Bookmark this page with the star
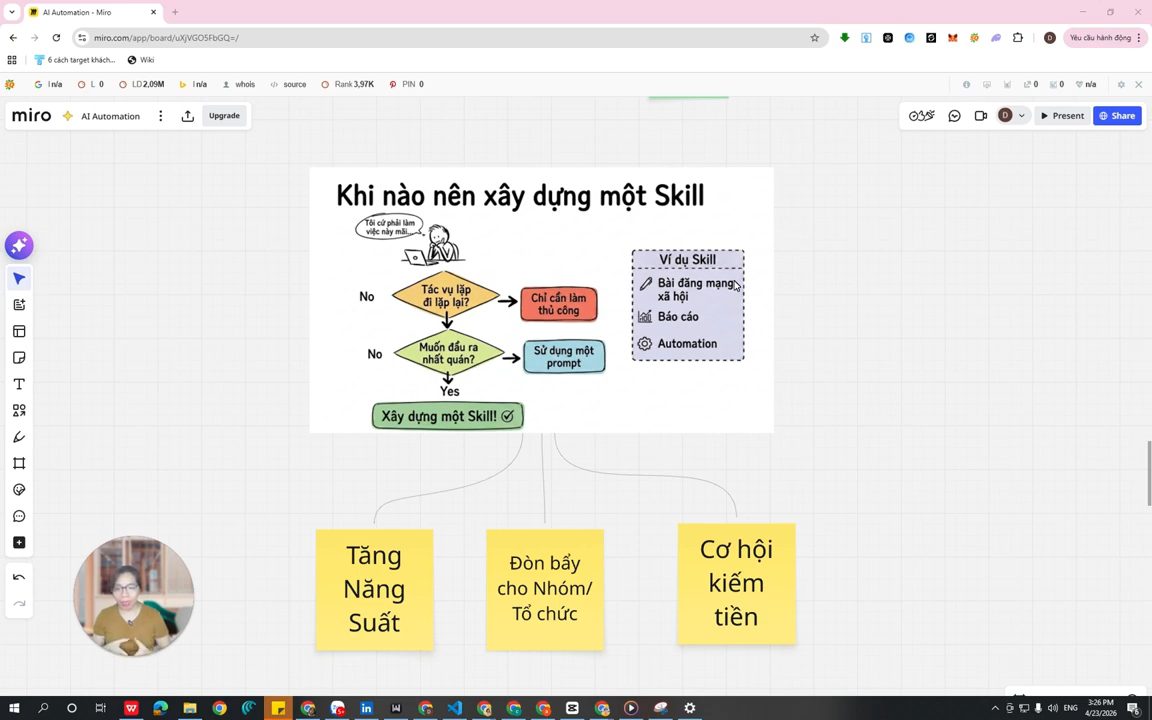 coord(814,37)
